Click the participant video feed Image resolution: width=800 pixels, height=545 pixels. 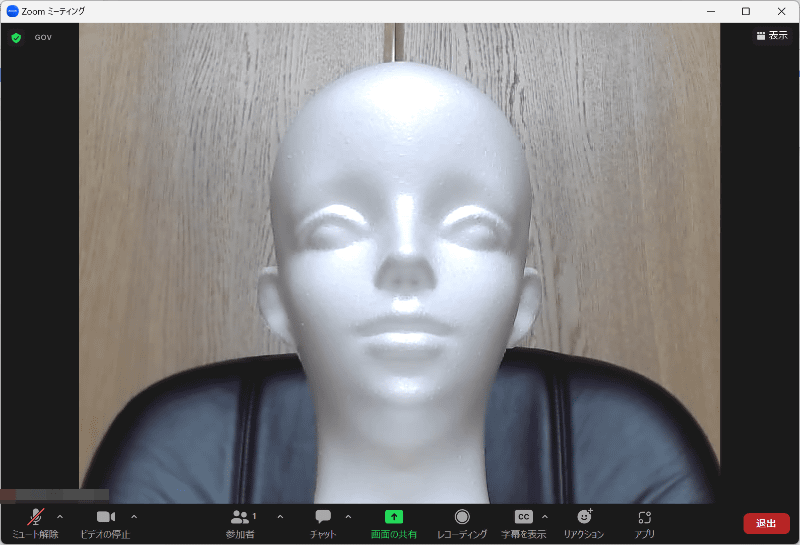coord(399,263)
